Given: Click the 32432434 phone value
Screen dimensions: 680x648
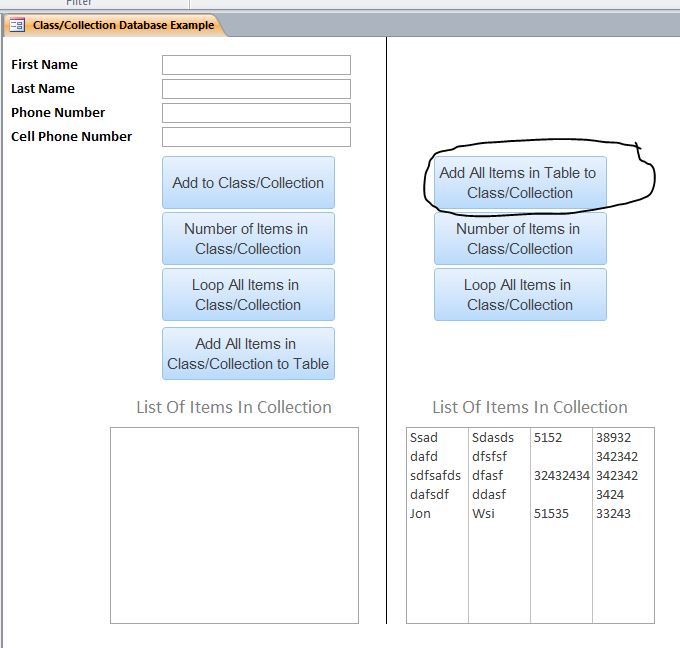Looking at the screenshot, I should click(562, 475).
